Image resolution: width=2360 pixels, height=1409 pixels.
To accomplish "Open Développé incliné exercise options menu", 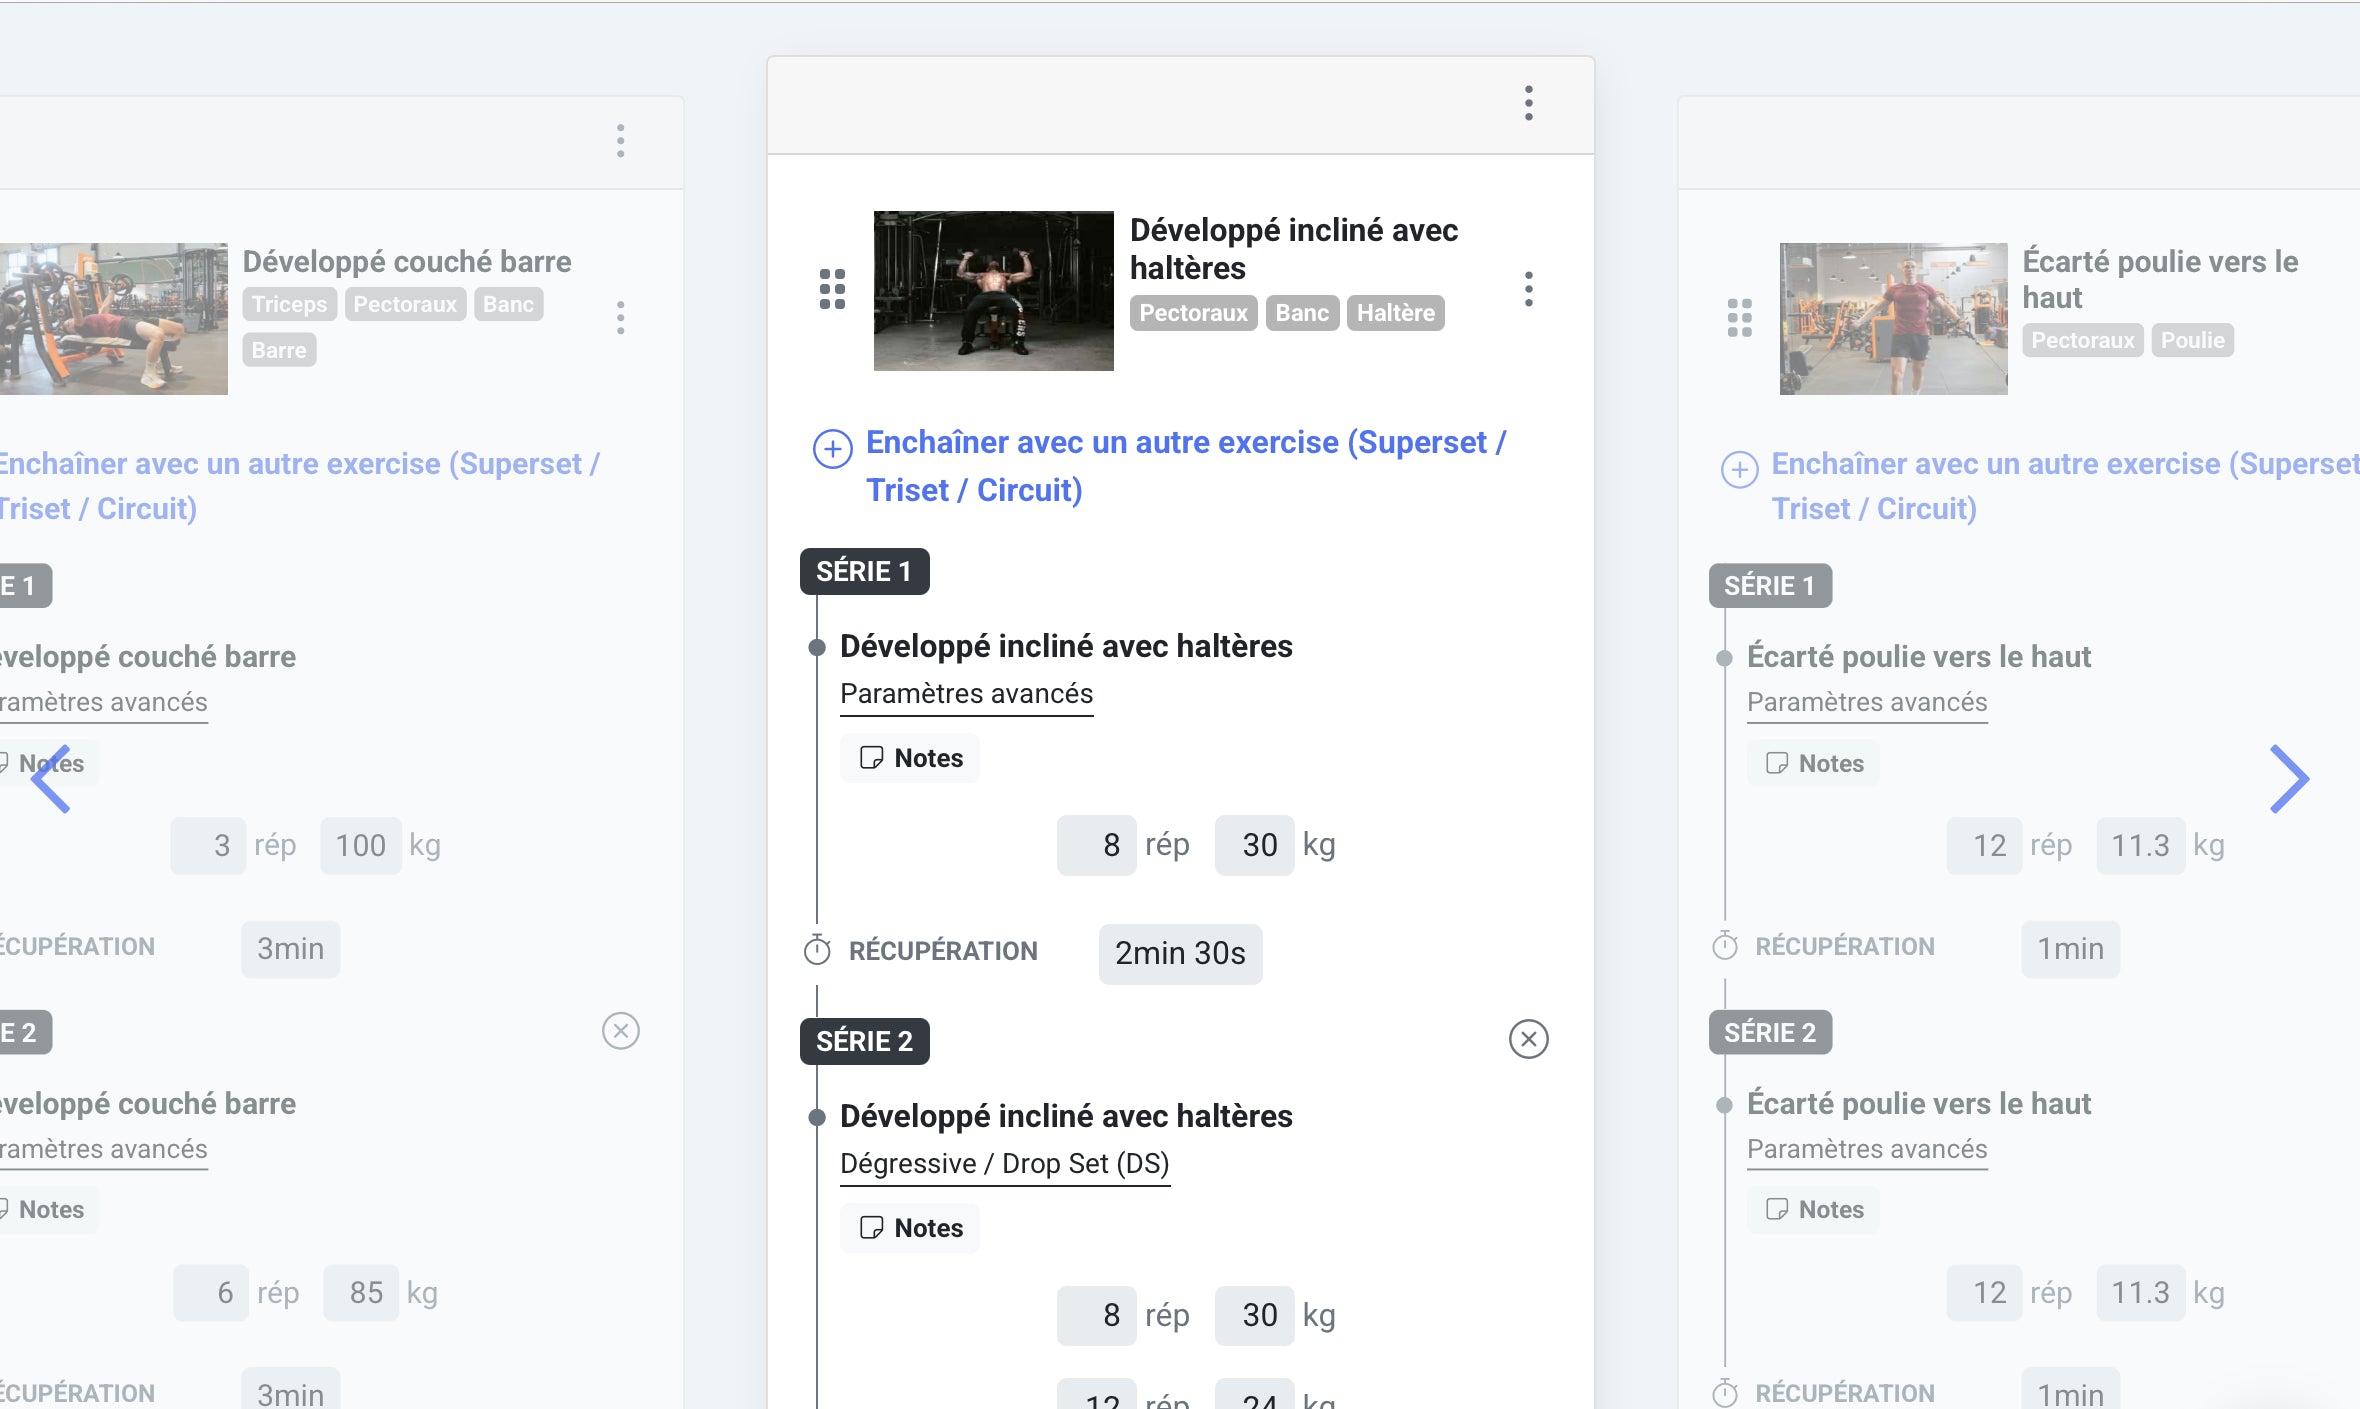I will (x=1528, y=289).
